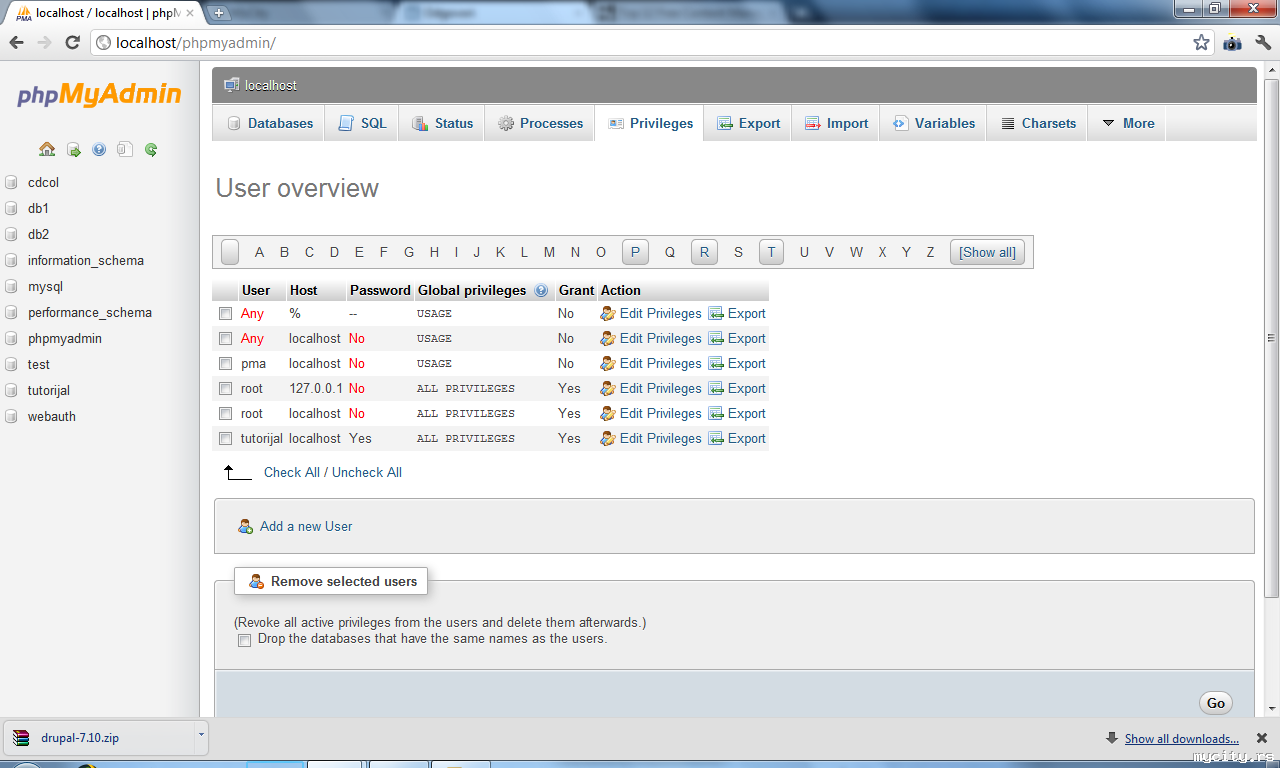
Task: Open the Processes tab
Action: point(540,124)
